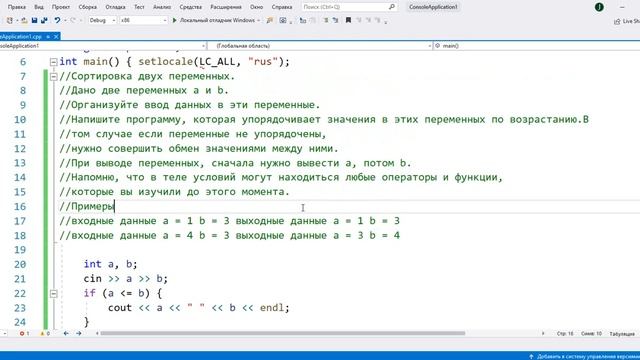Open the Проект menu
The image size is (640, 360).
(61, 7)
